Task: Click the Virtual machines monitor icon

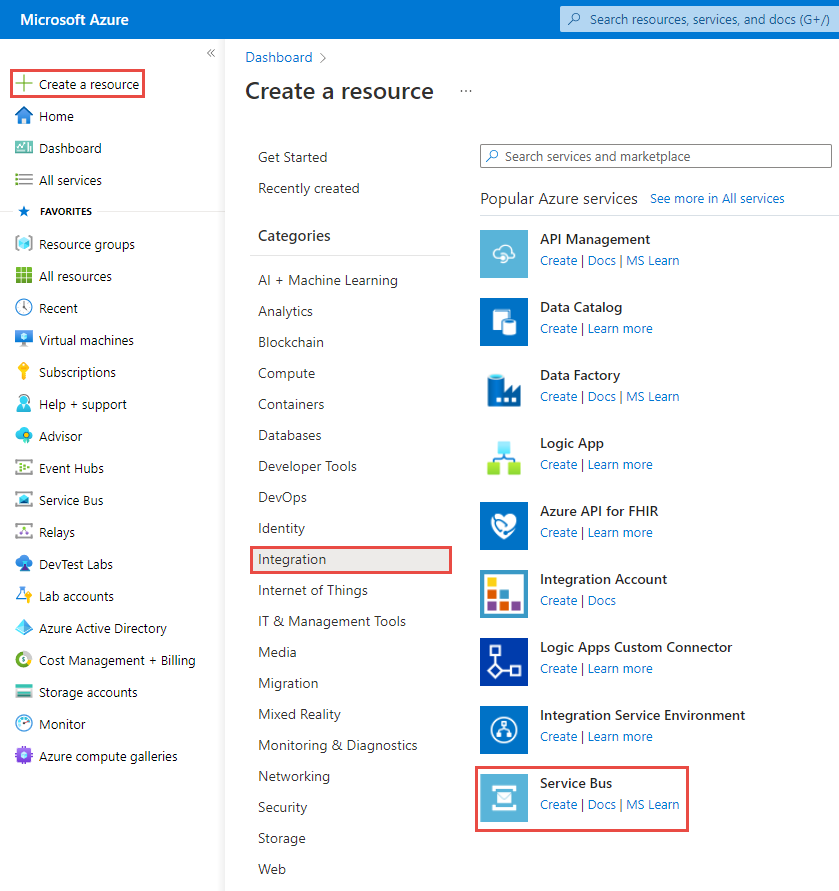Action: click(x=24, y=339)
